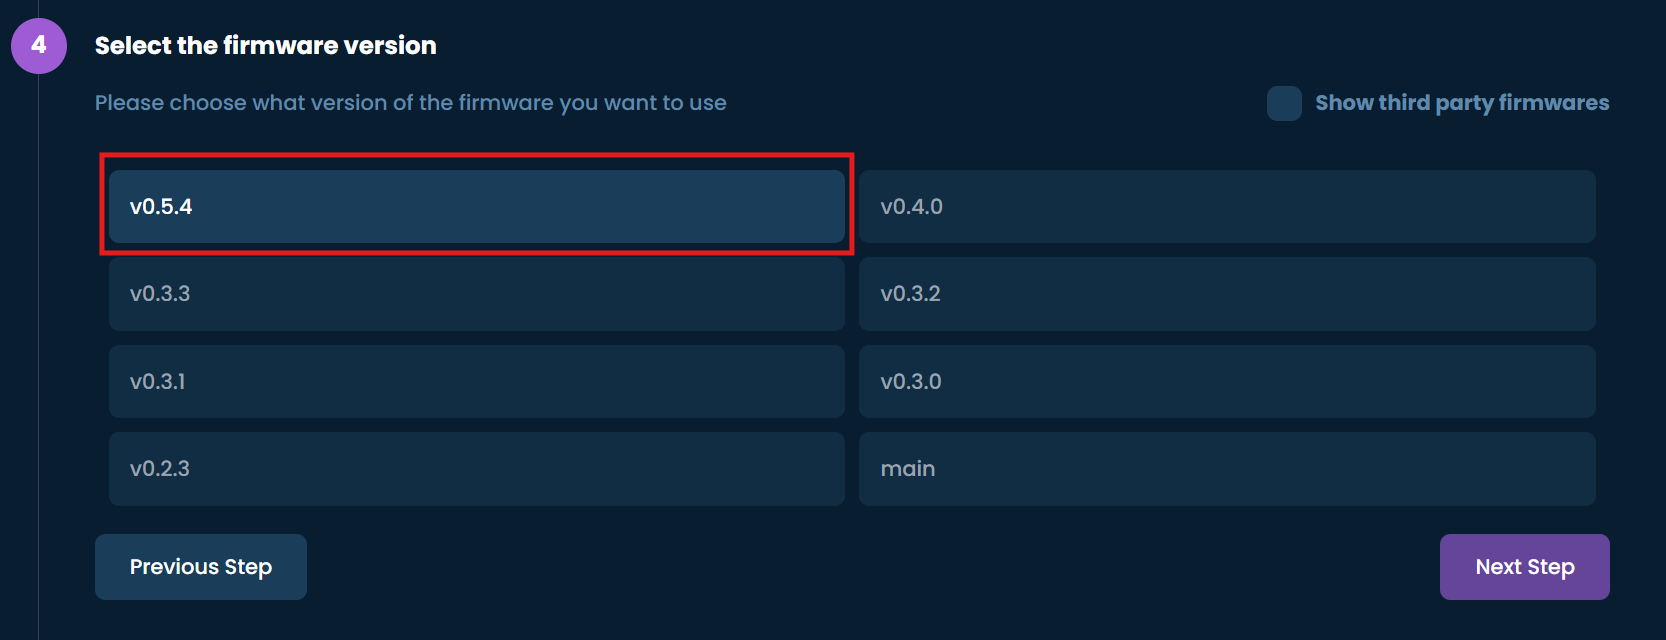
Task: Select the only non-numbered firmware option
Action: coord(1227,469)
